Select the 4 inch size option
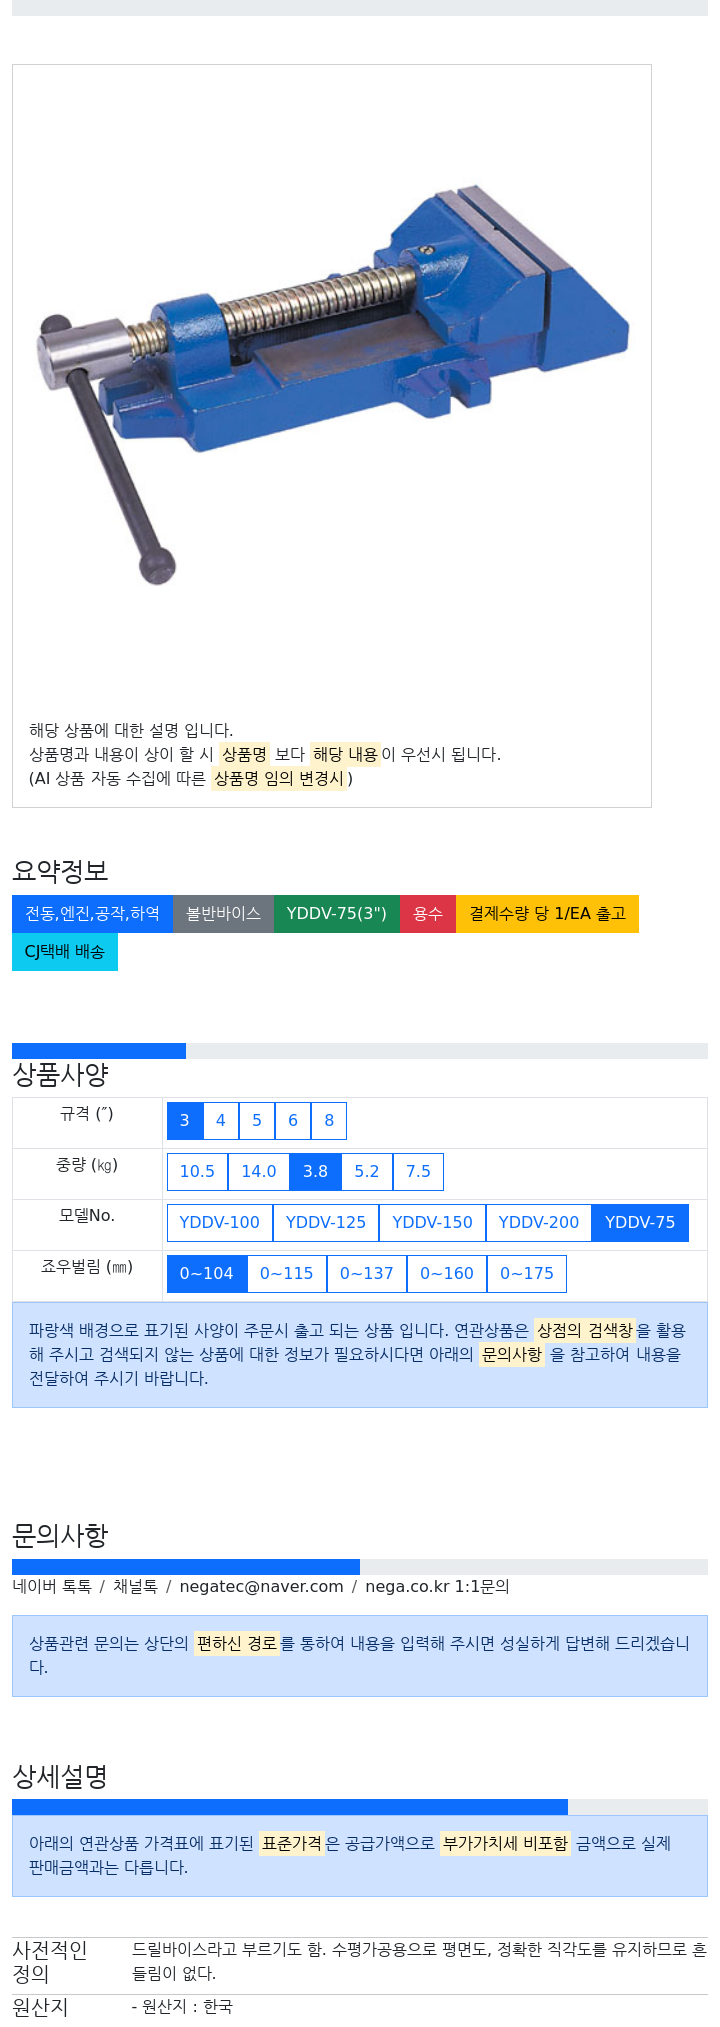Viewport: 720px width, 2027px height. pos(221,1121)
